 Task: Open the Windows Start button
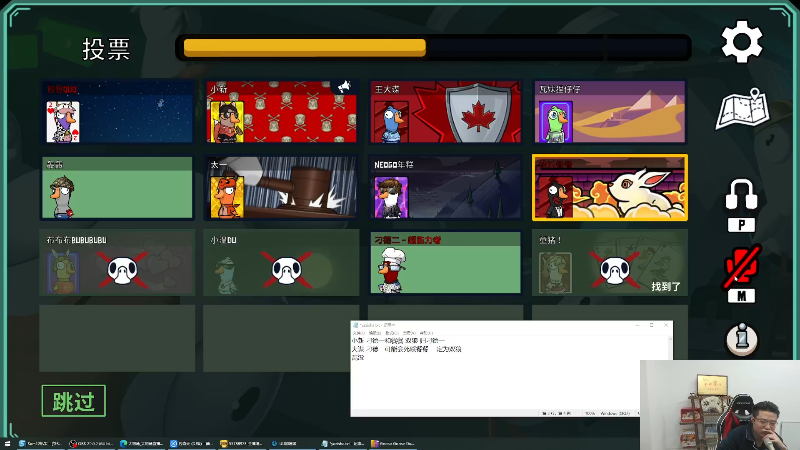7,444
